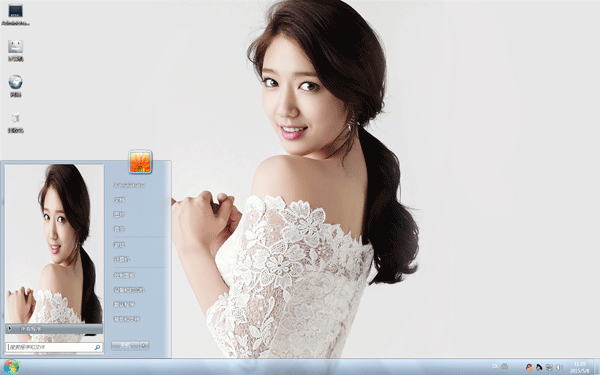Open Computer (计算机) in Start menu list
600x375 pixels.
[122, 259]
